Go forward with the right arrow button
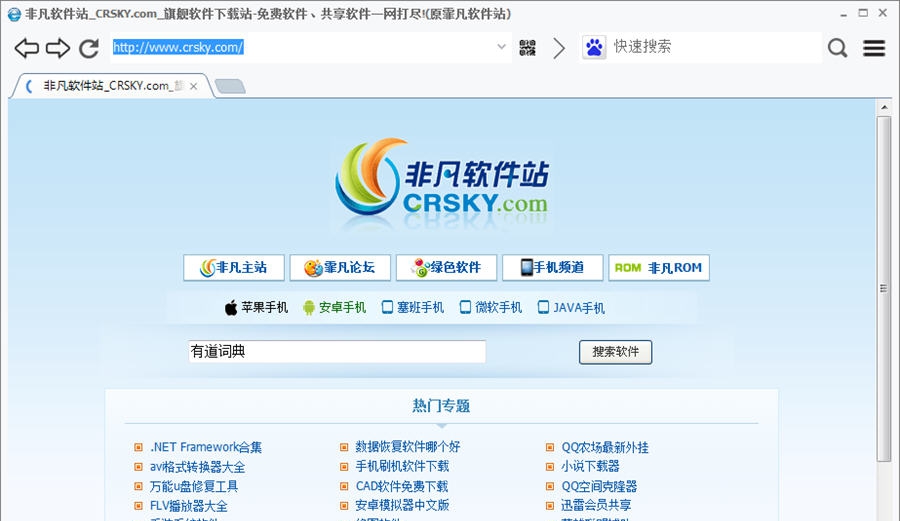The image size is (900, 521). click(x=57, y=48)
